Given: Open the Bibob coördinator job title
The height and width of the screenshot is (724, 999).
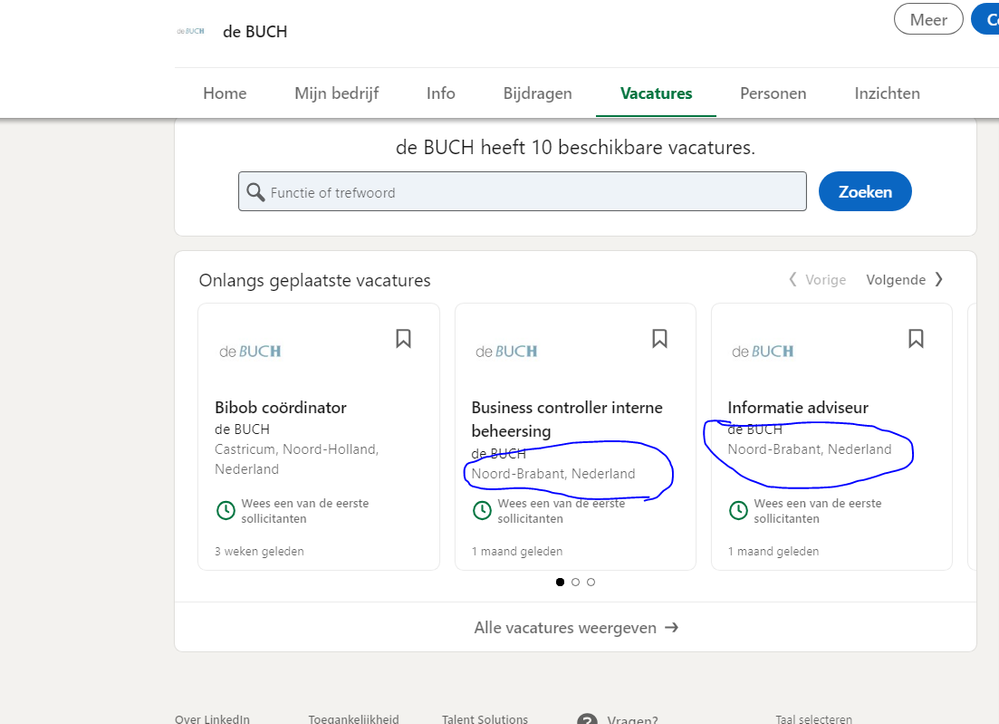Looking at the screenshot, I should [281, 407].
